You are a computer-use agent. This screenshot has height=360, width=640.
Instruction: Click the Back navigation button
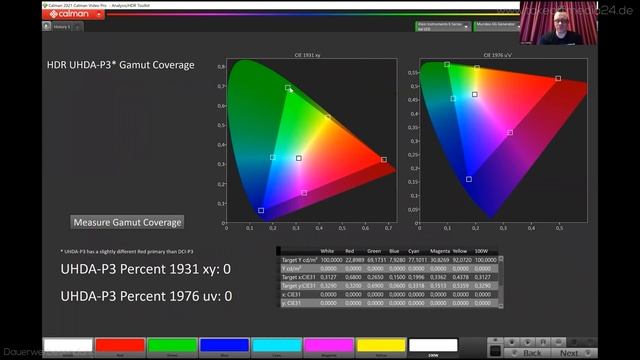[527, 353]
